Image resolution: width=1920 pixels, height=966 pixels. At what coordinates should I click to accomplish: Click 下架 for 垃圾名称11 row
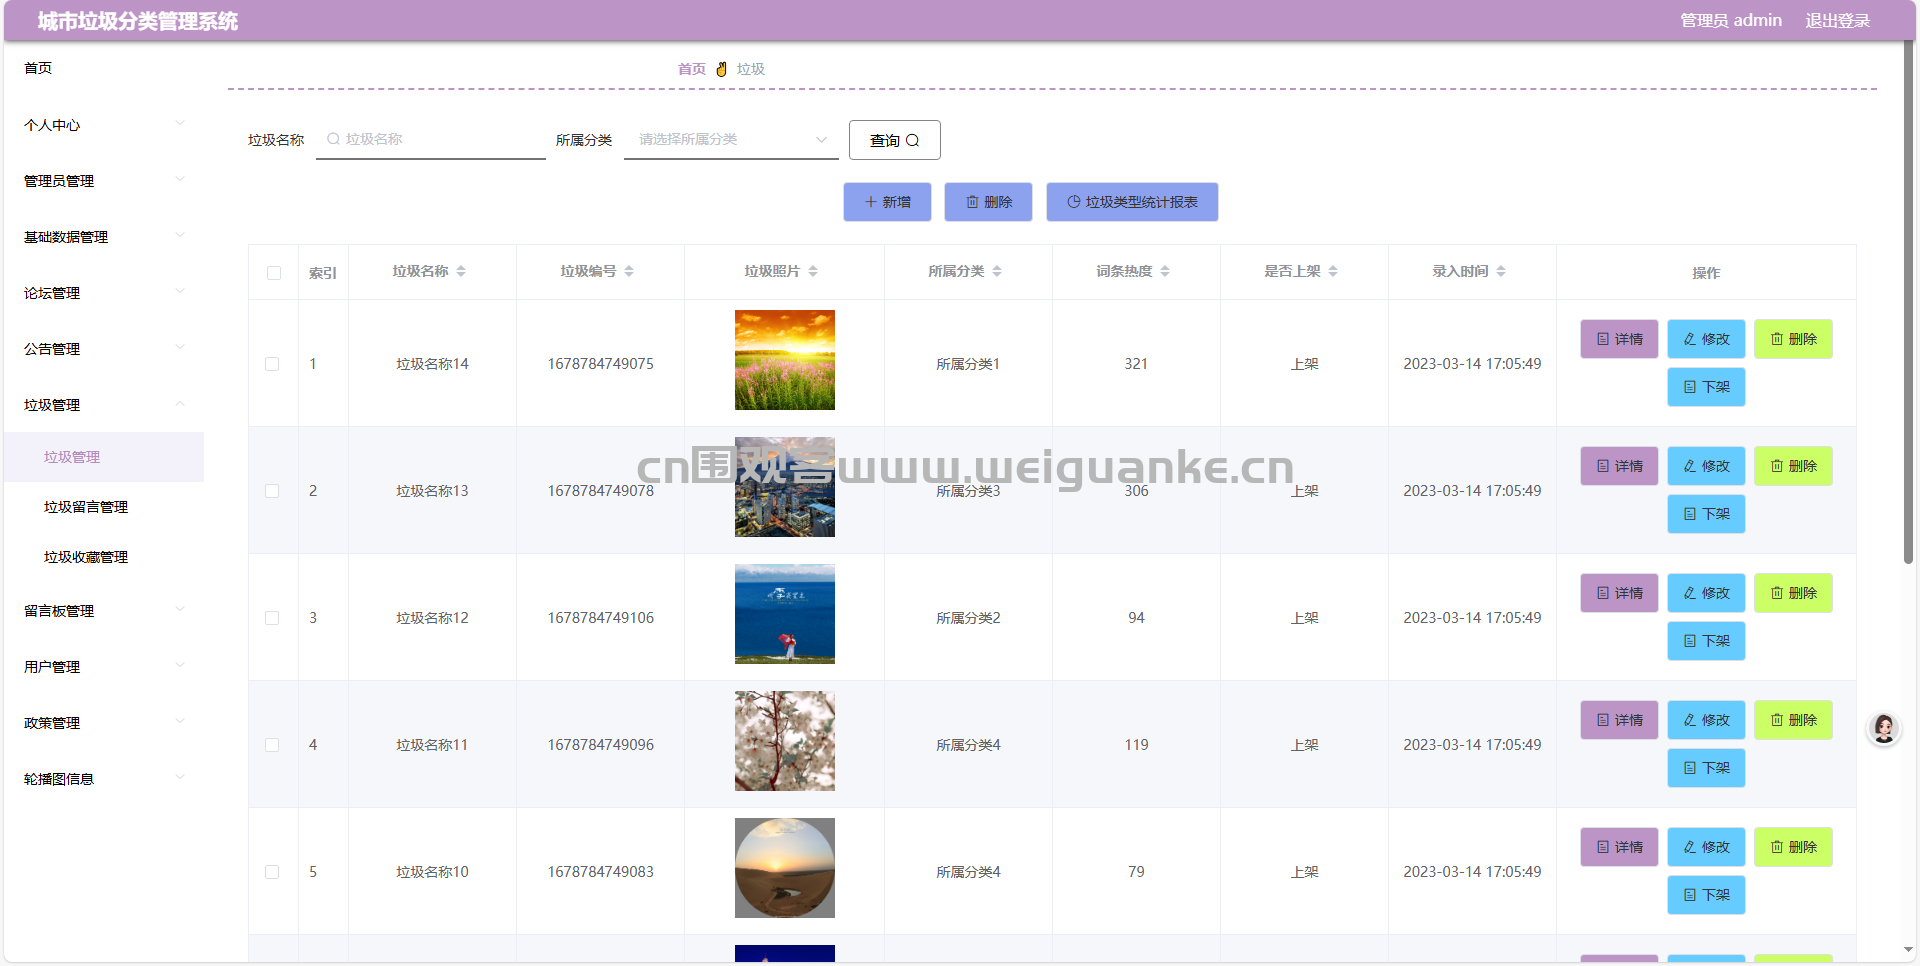point(1706,768)
